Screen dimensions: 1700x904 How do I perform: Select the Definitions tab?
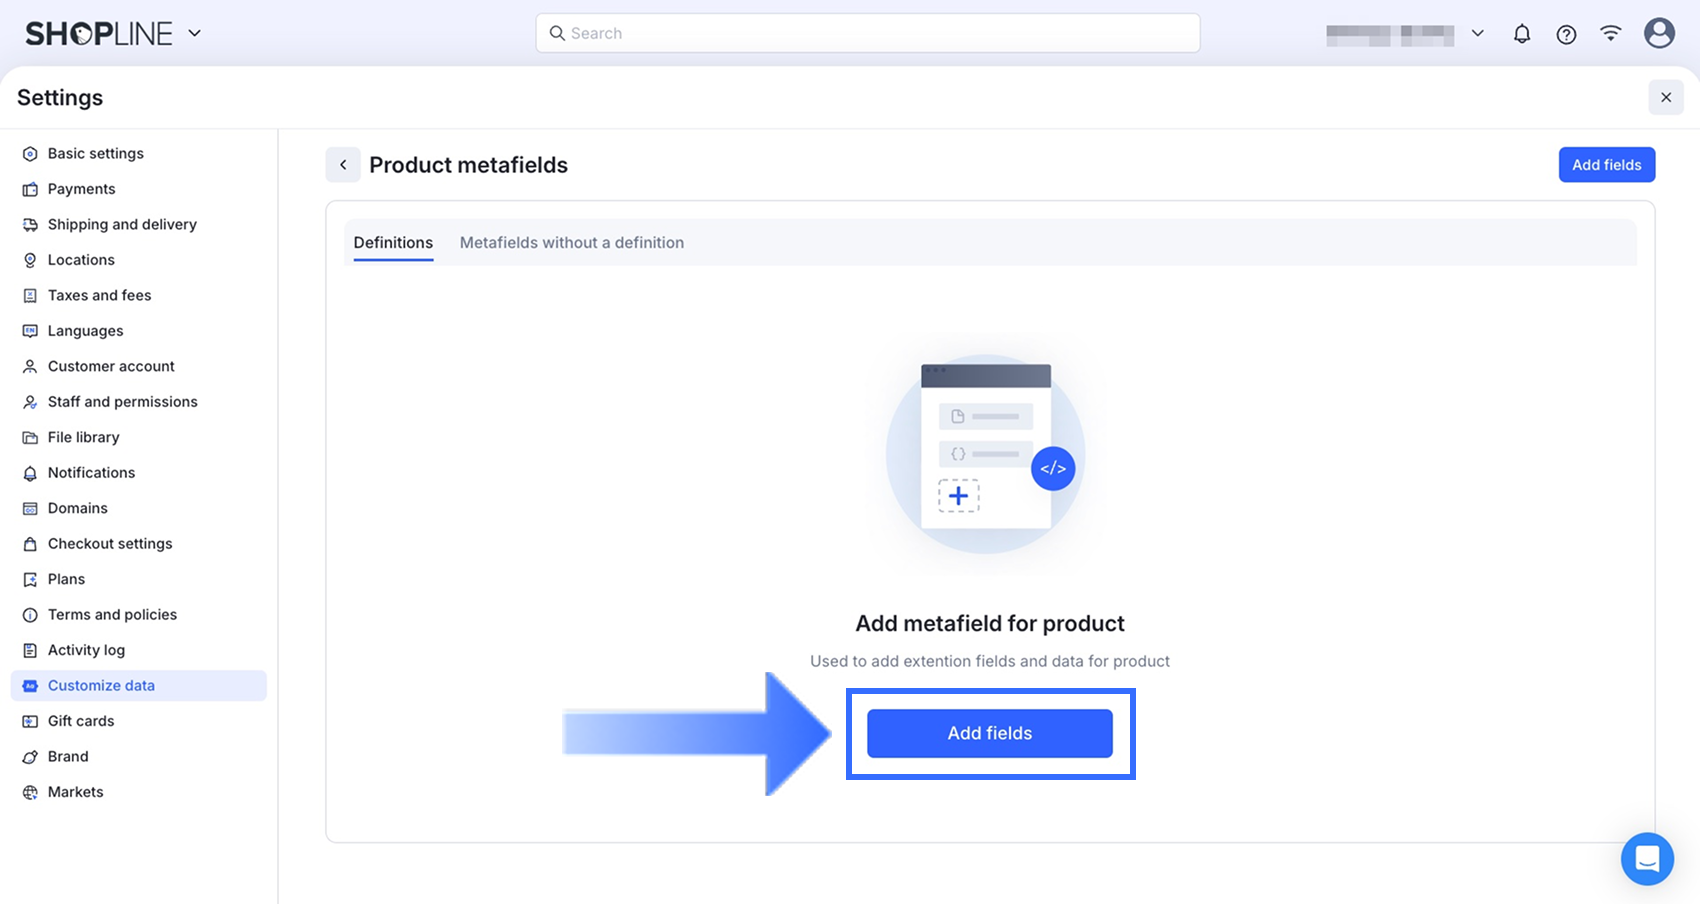393,243
